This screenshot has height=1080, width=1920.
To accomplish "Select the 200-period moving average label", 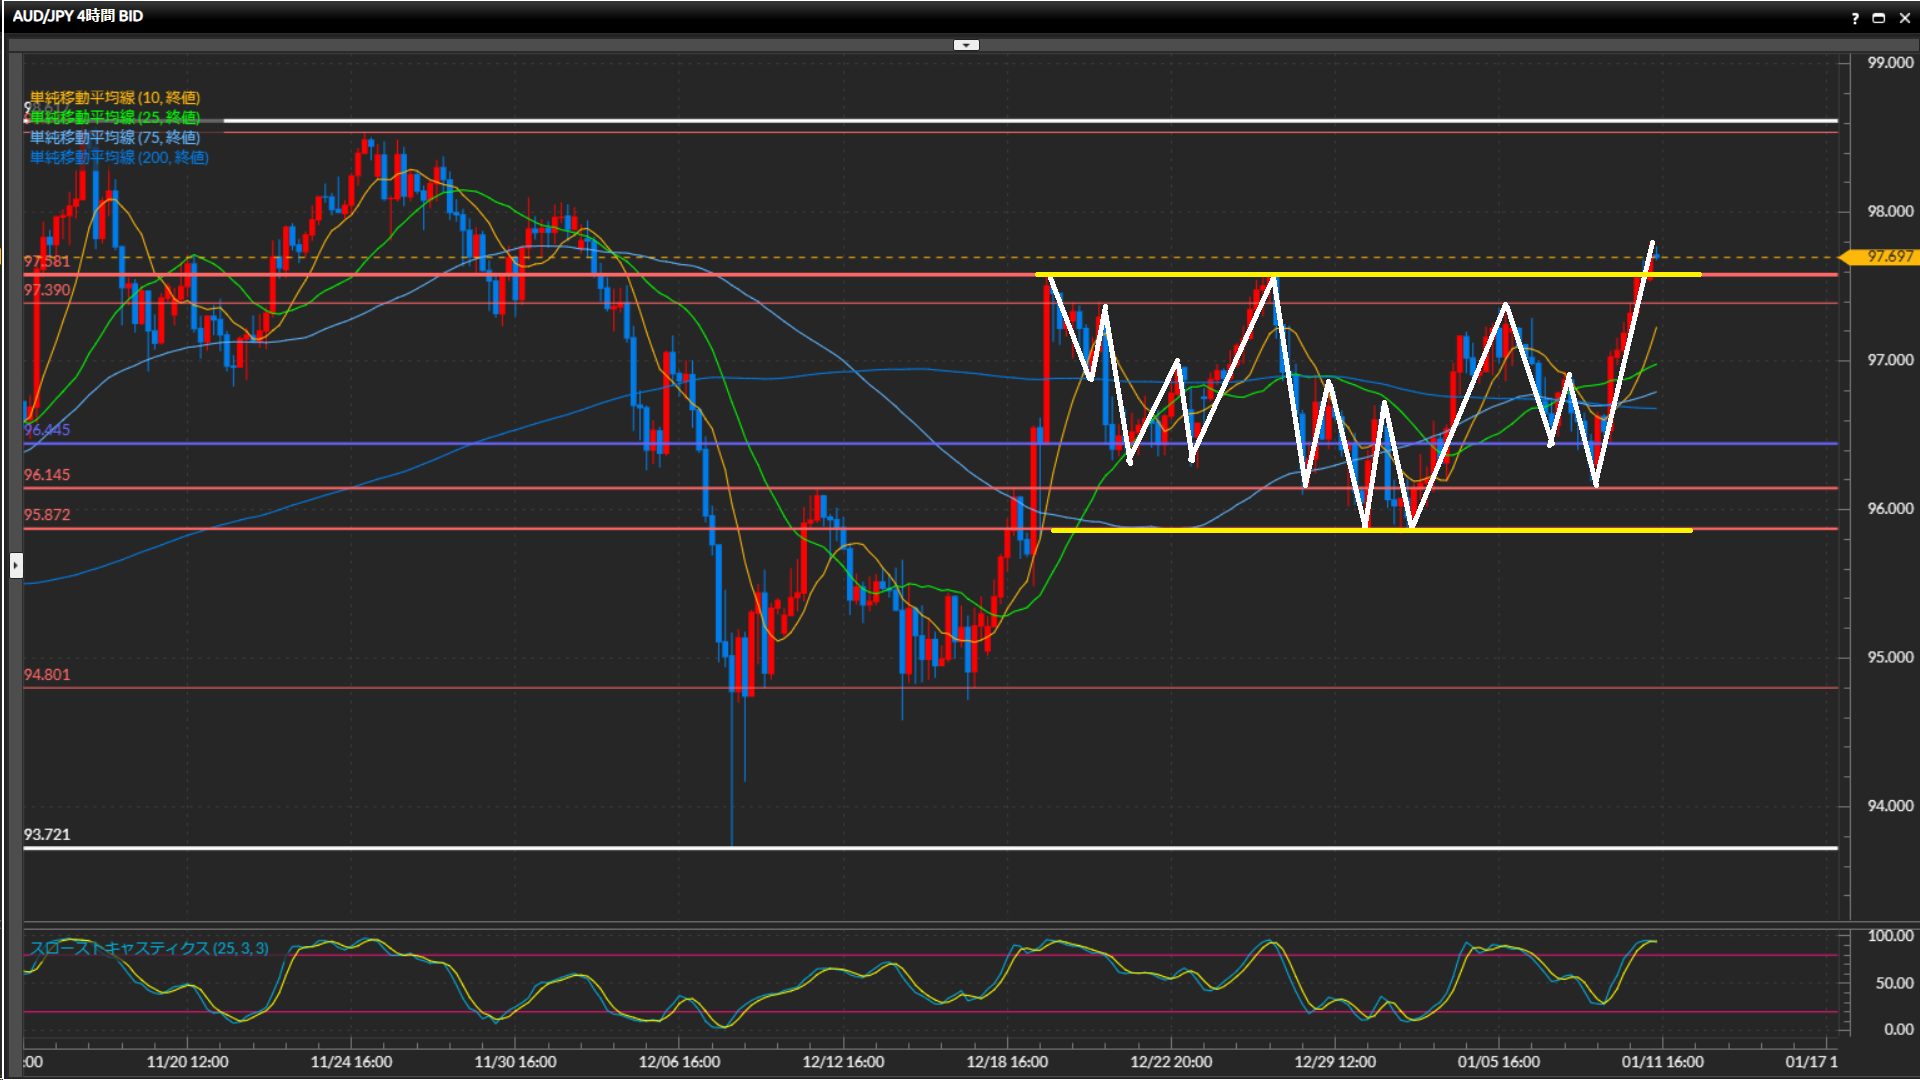I will click(x=118, y=157).
